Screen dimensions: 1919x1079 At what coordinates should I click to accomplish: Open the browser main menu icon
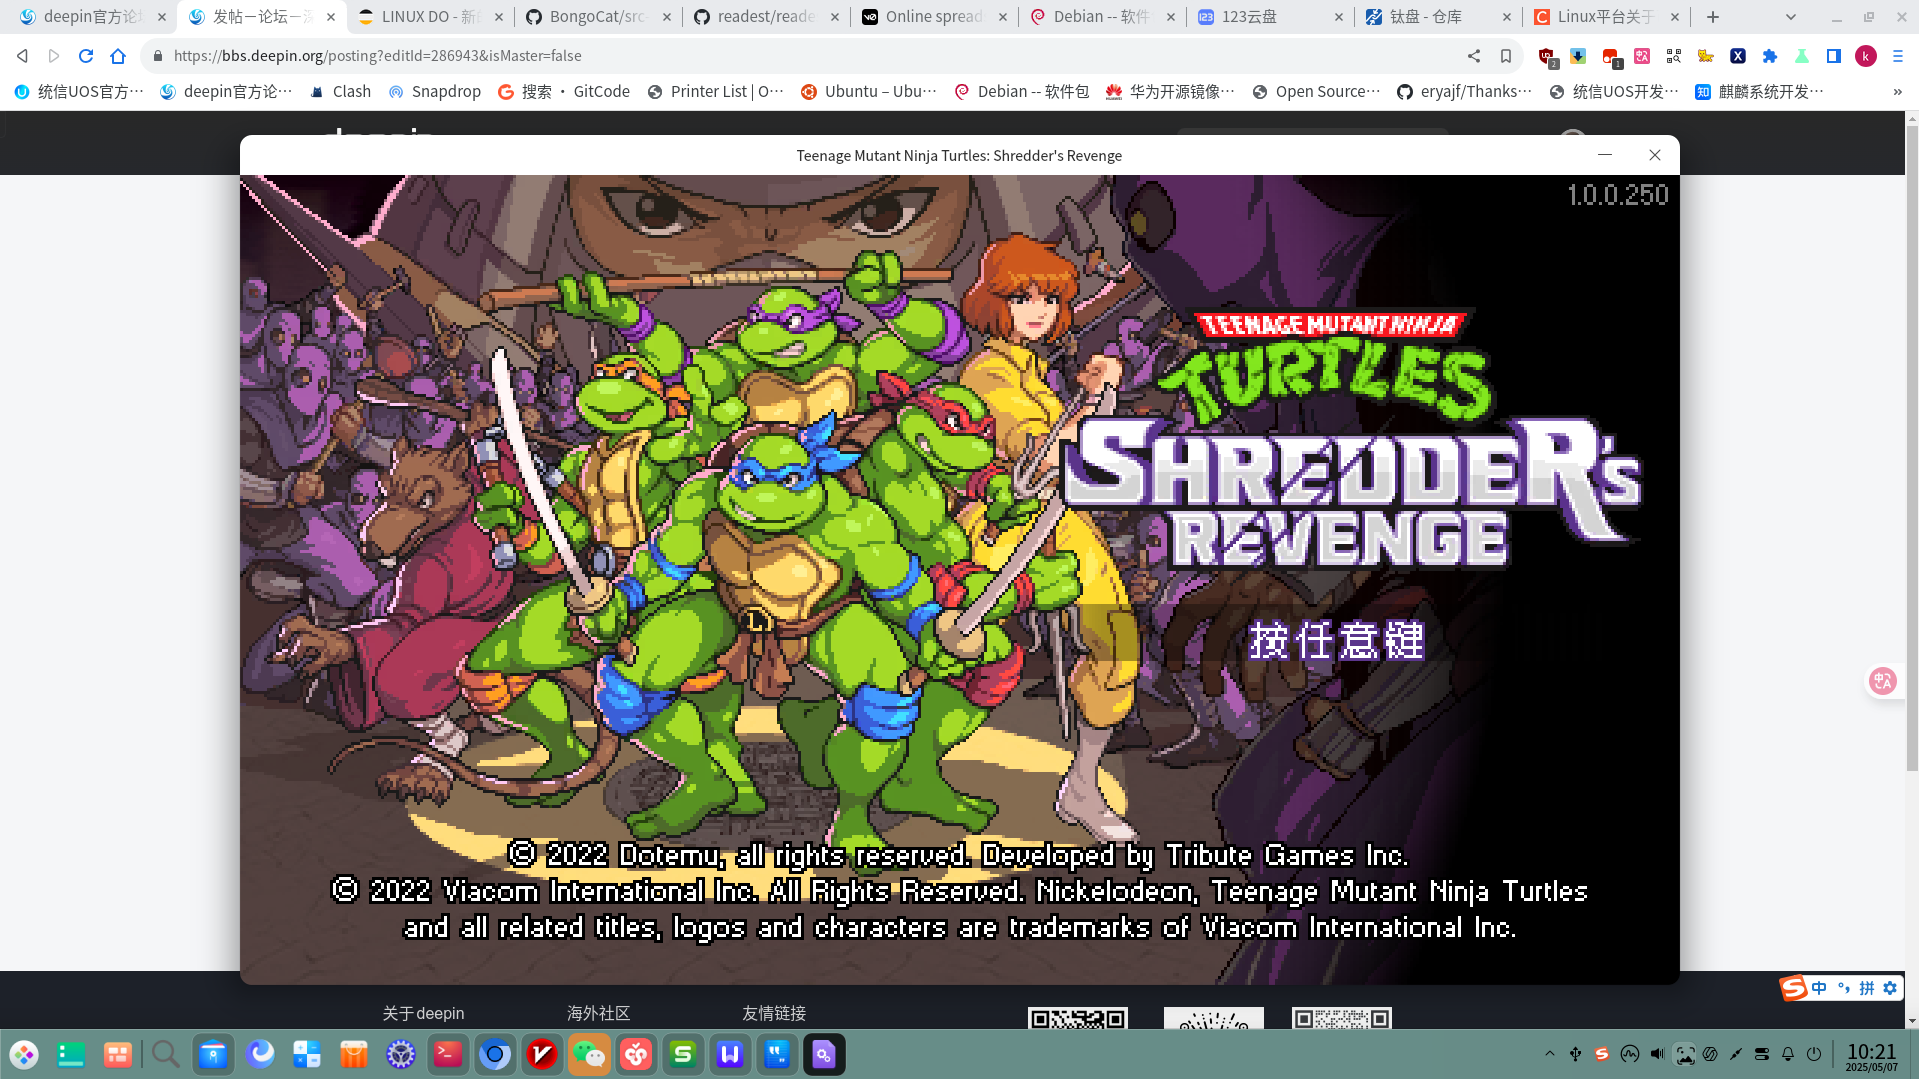[x=1898, y=56]
